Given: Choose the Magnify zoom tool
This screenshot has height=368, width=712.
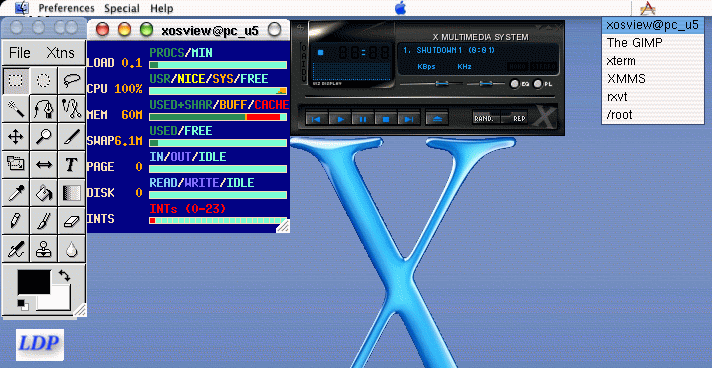Looking at the screenshot, I should click(x=44, y=136).
